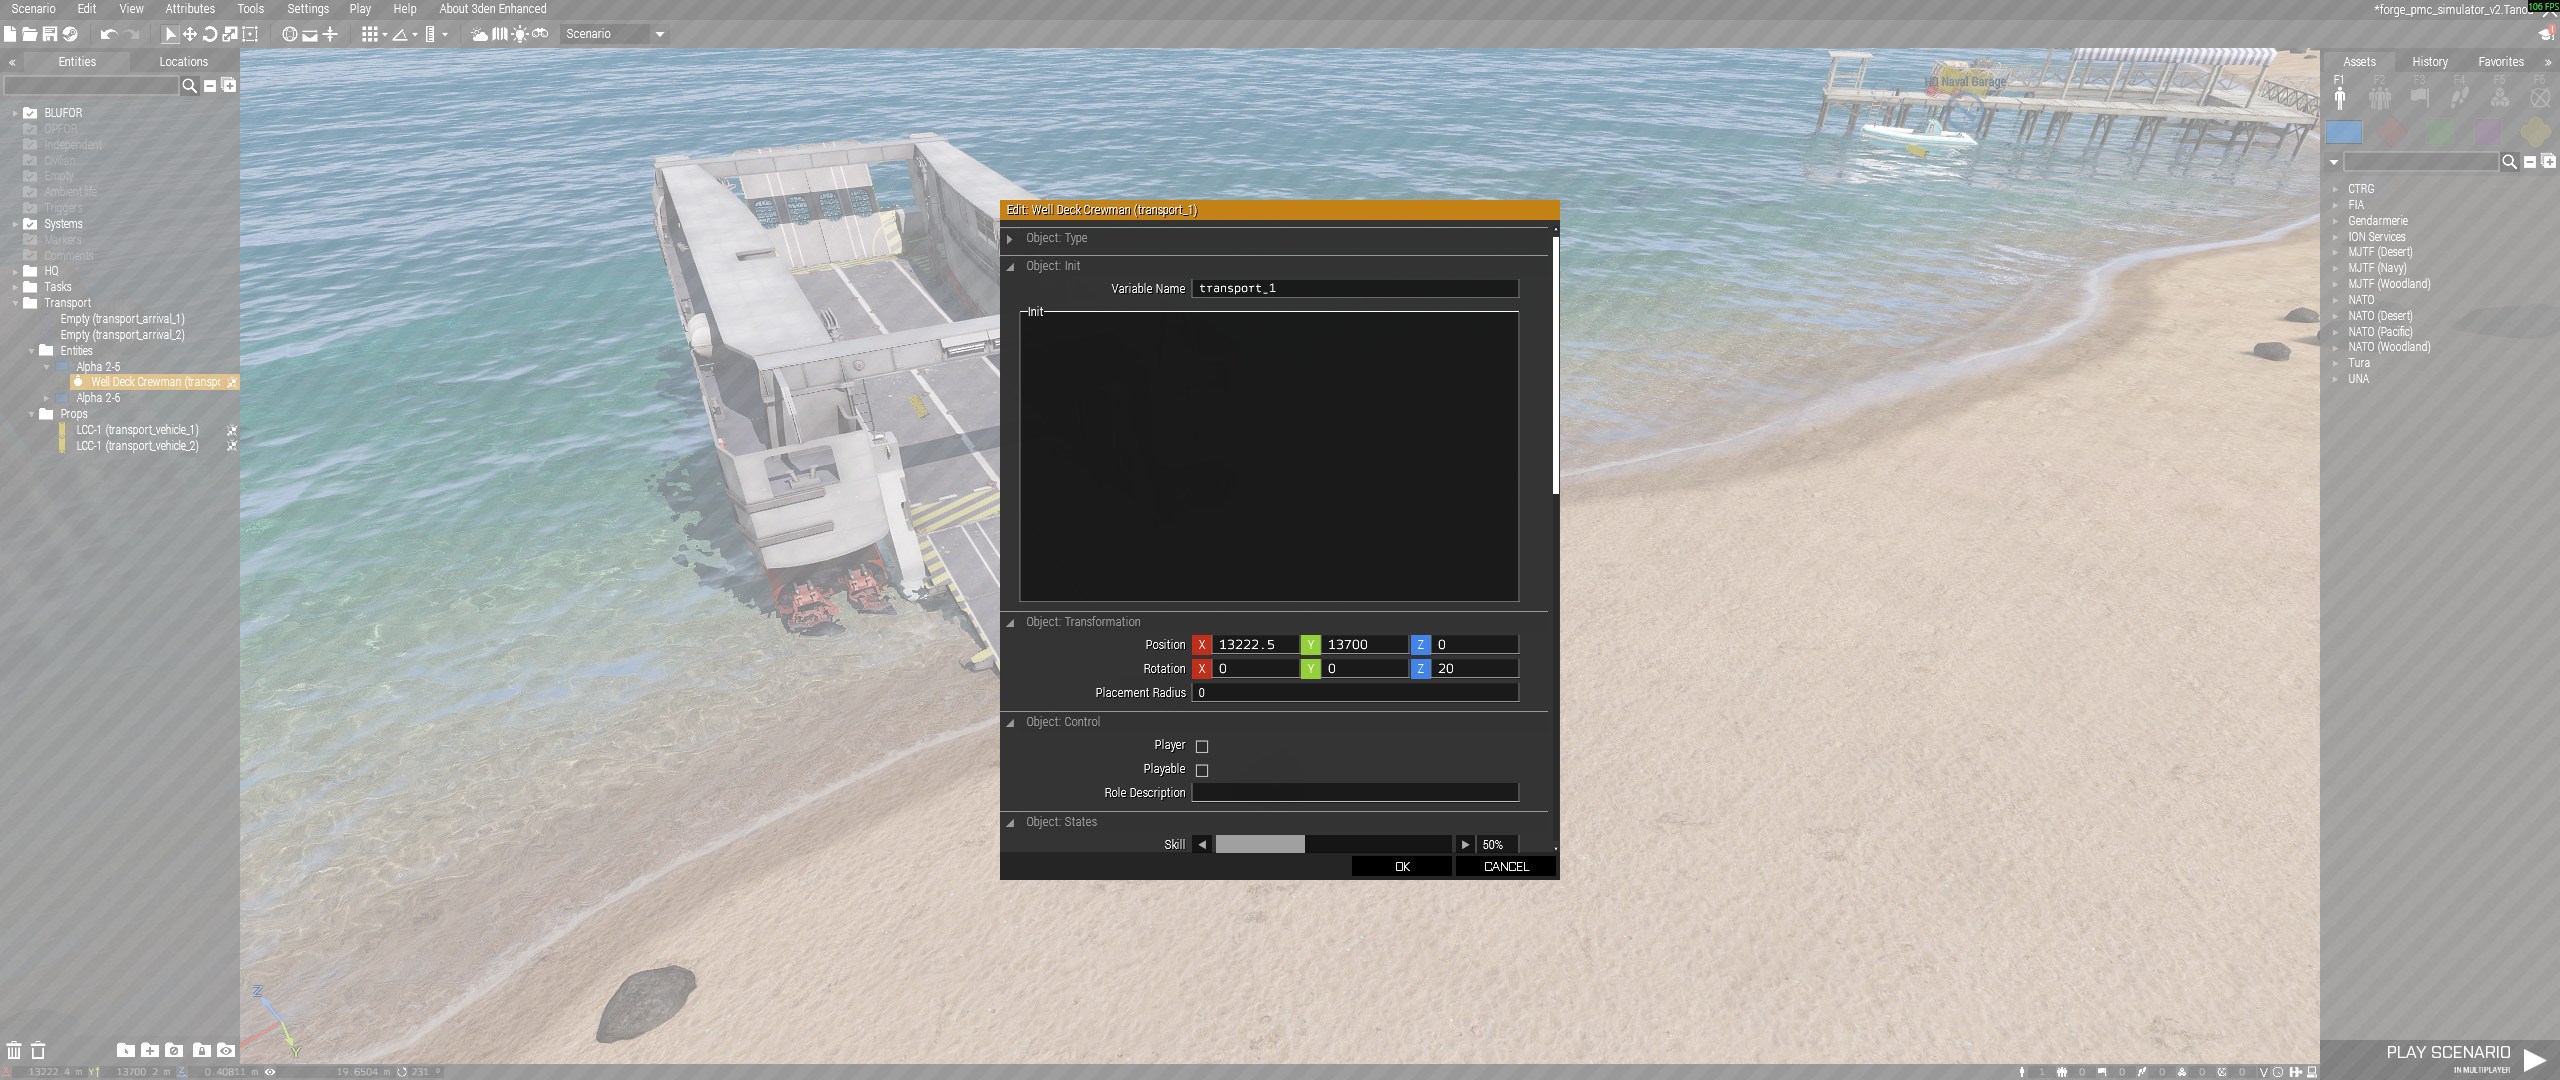The width and height of the screenshot is (2560, 1080).
Task: Click the search magnifier in Assets panel
Action: click(2509, 162)
